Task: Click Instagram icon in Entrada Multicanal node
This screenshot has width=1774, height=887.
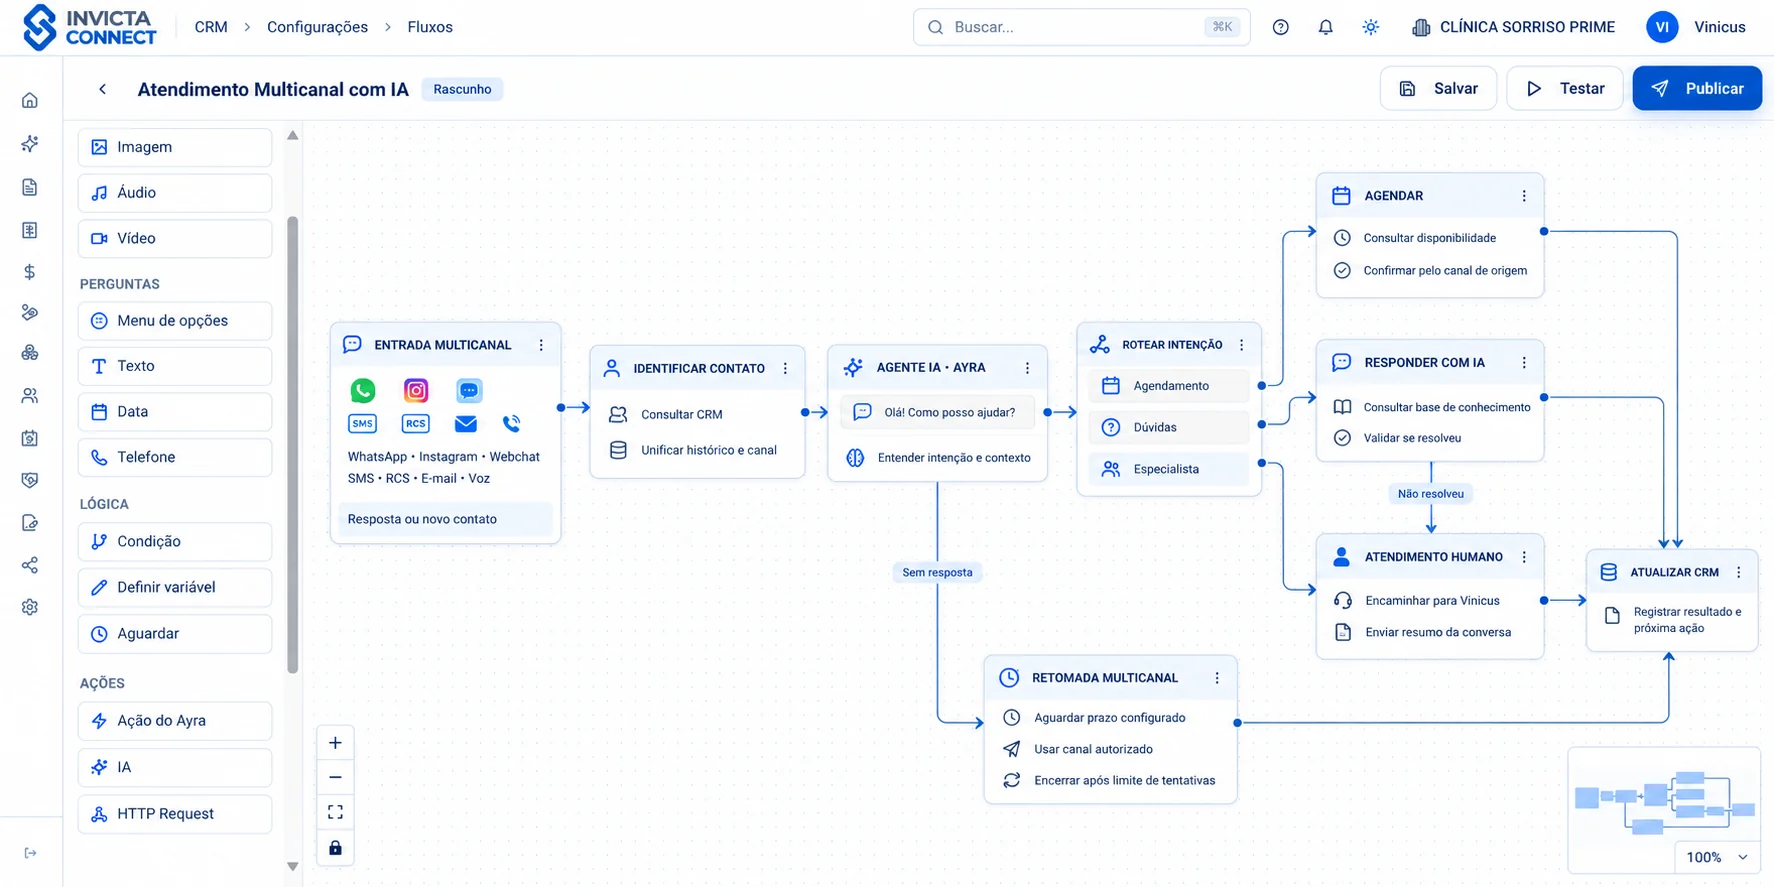Action: (x=416, y=390)
